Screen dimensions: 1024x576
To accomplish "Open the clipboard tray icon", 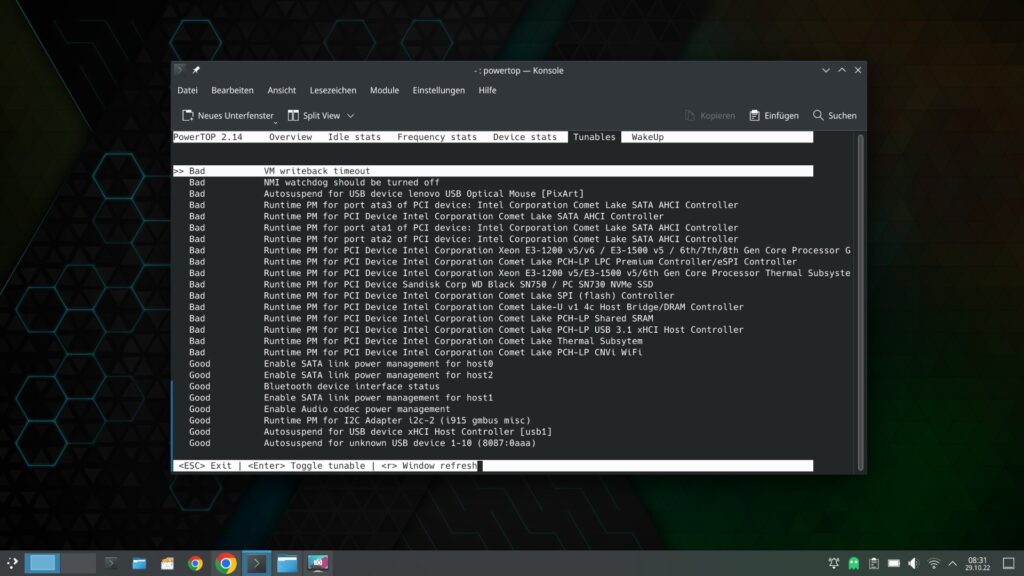I will point(874,563).
